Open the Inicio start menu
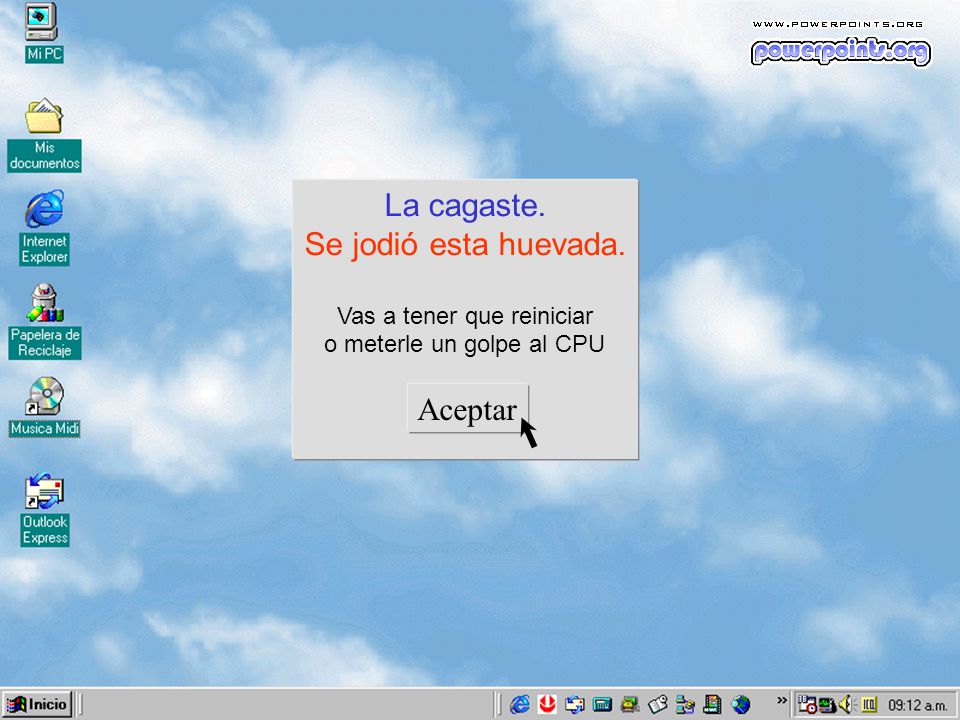 (x=38, y=704)
